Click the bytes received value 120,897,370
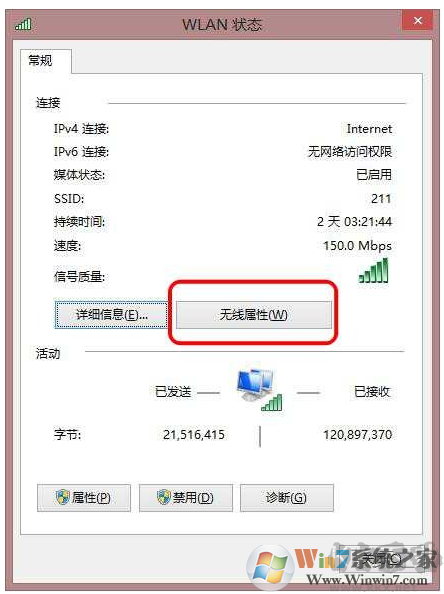 [x=357, y=434]
